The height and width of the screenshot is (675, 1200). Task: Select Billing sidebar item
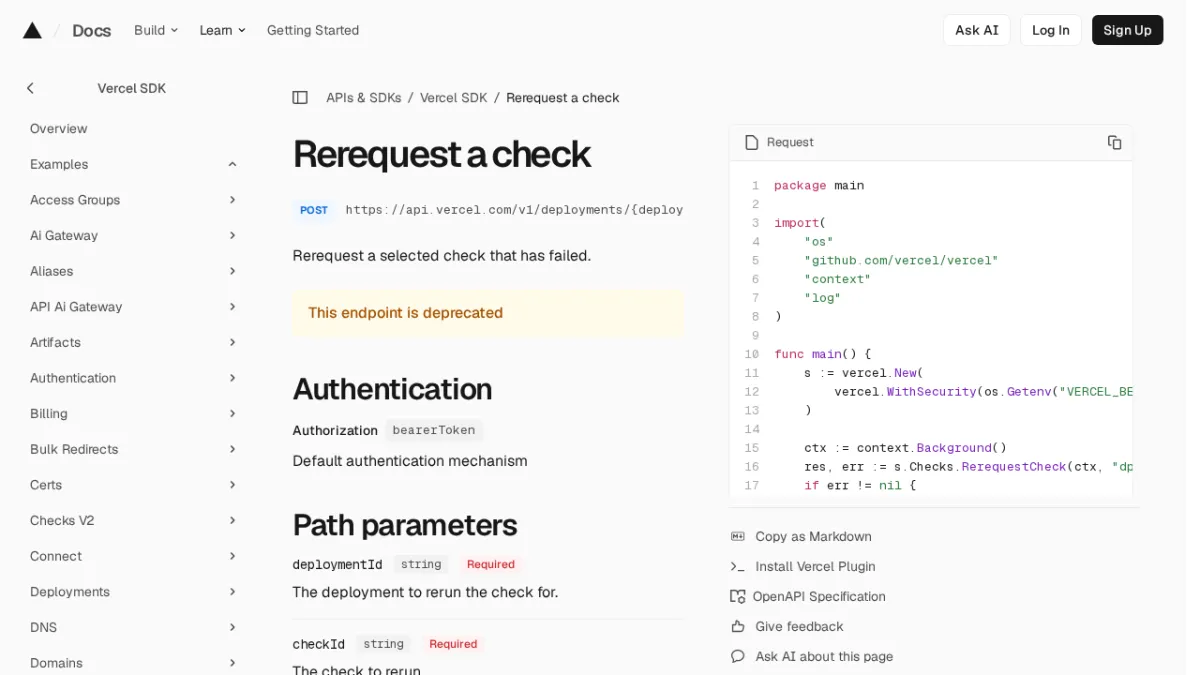[x=49, y=413]
